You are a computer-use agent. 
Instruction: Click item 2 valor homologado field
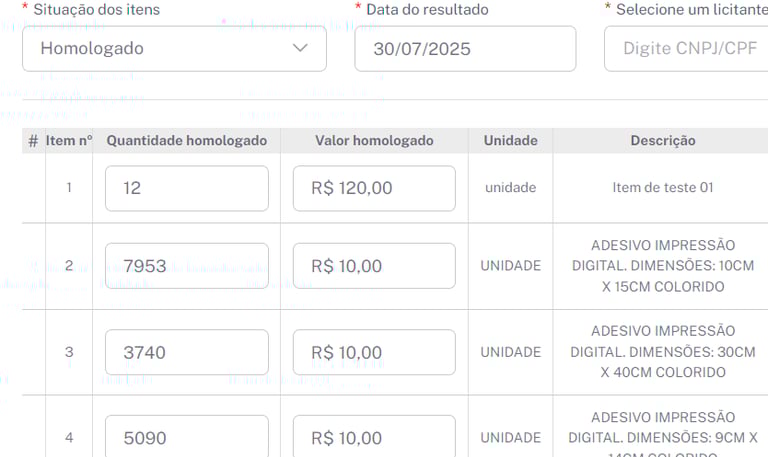[x=374, y=266]
